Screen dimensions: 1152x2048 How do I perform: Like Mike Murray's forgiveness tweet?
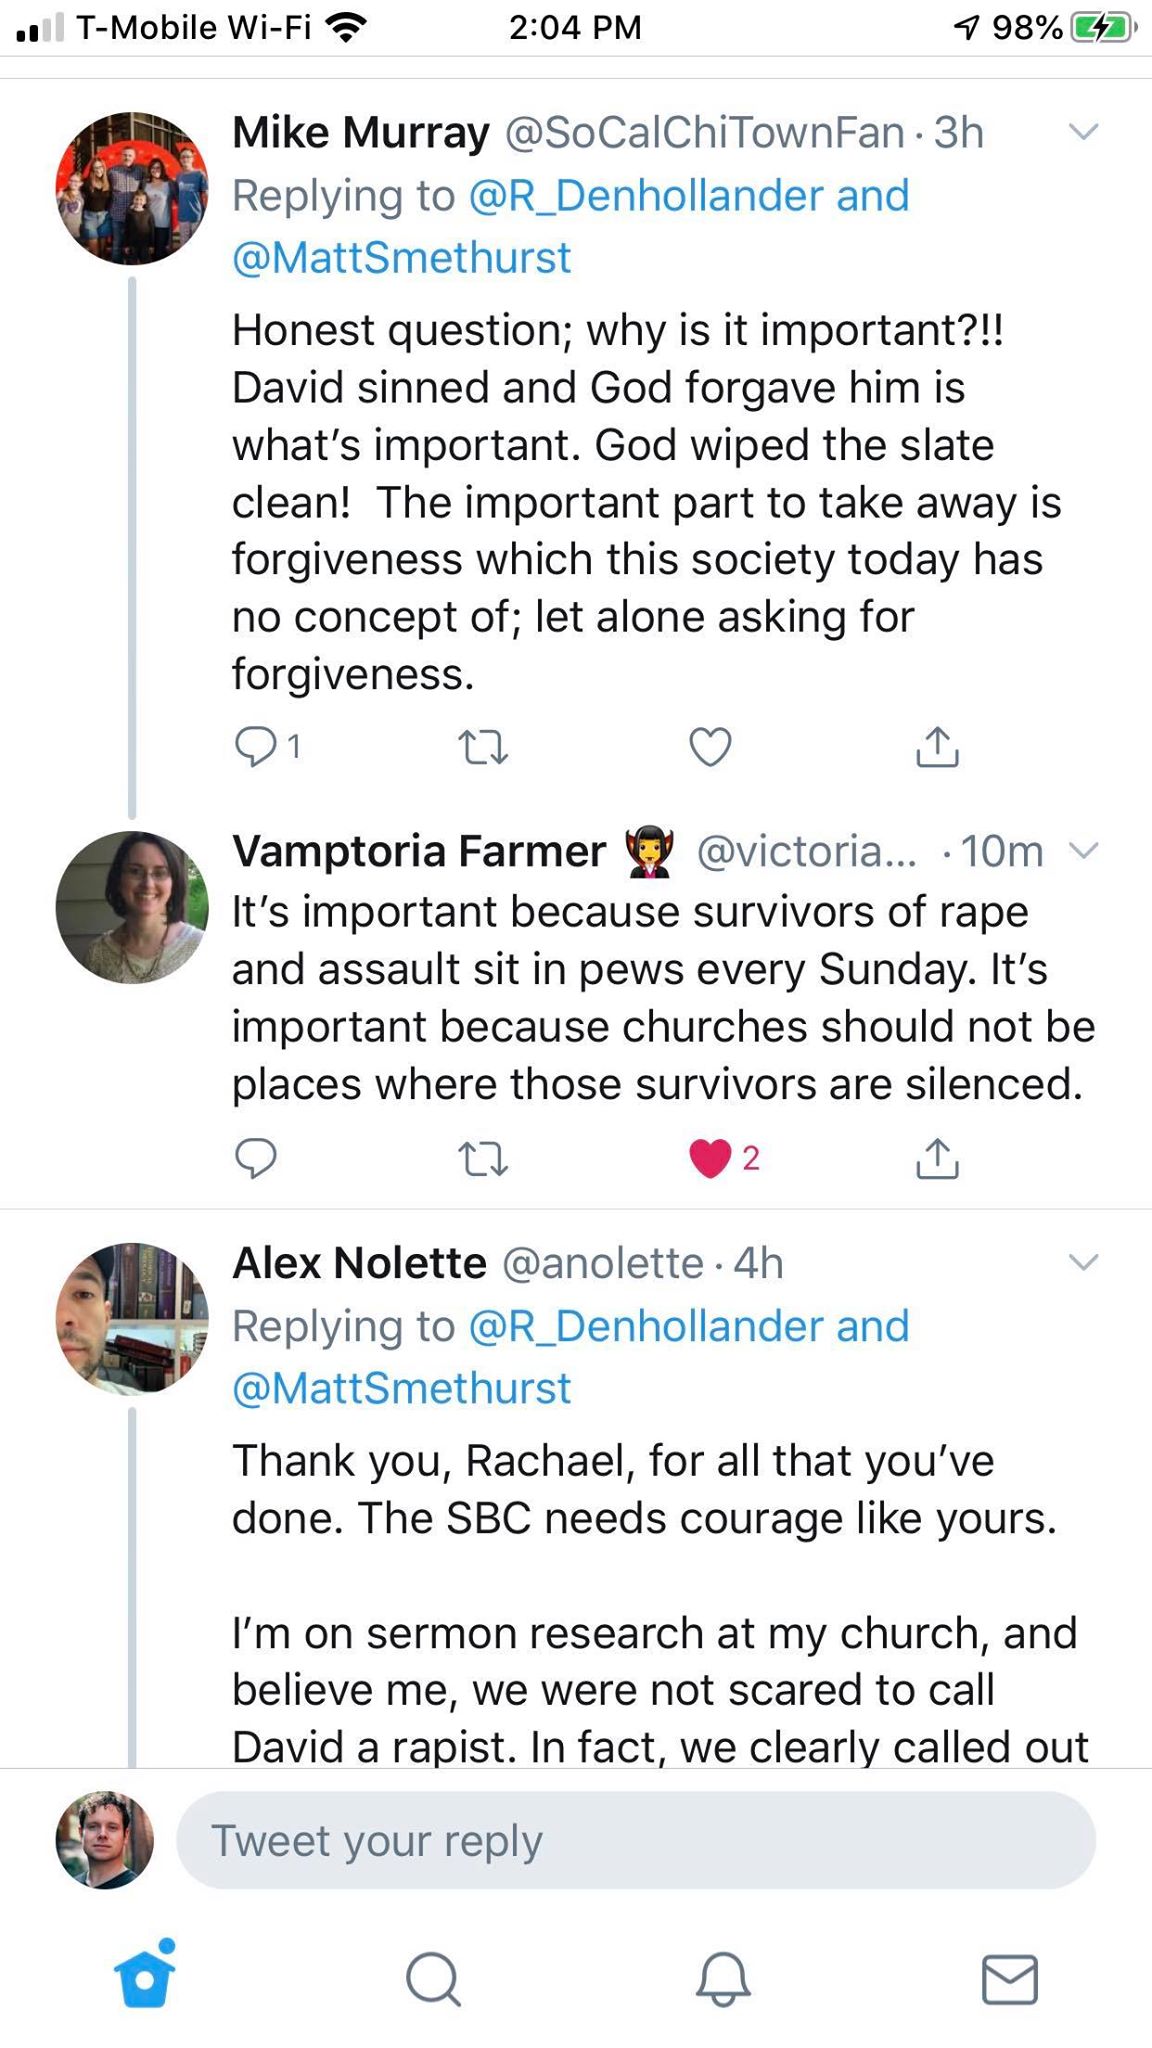pyautogui.click(x=710, y=747)
